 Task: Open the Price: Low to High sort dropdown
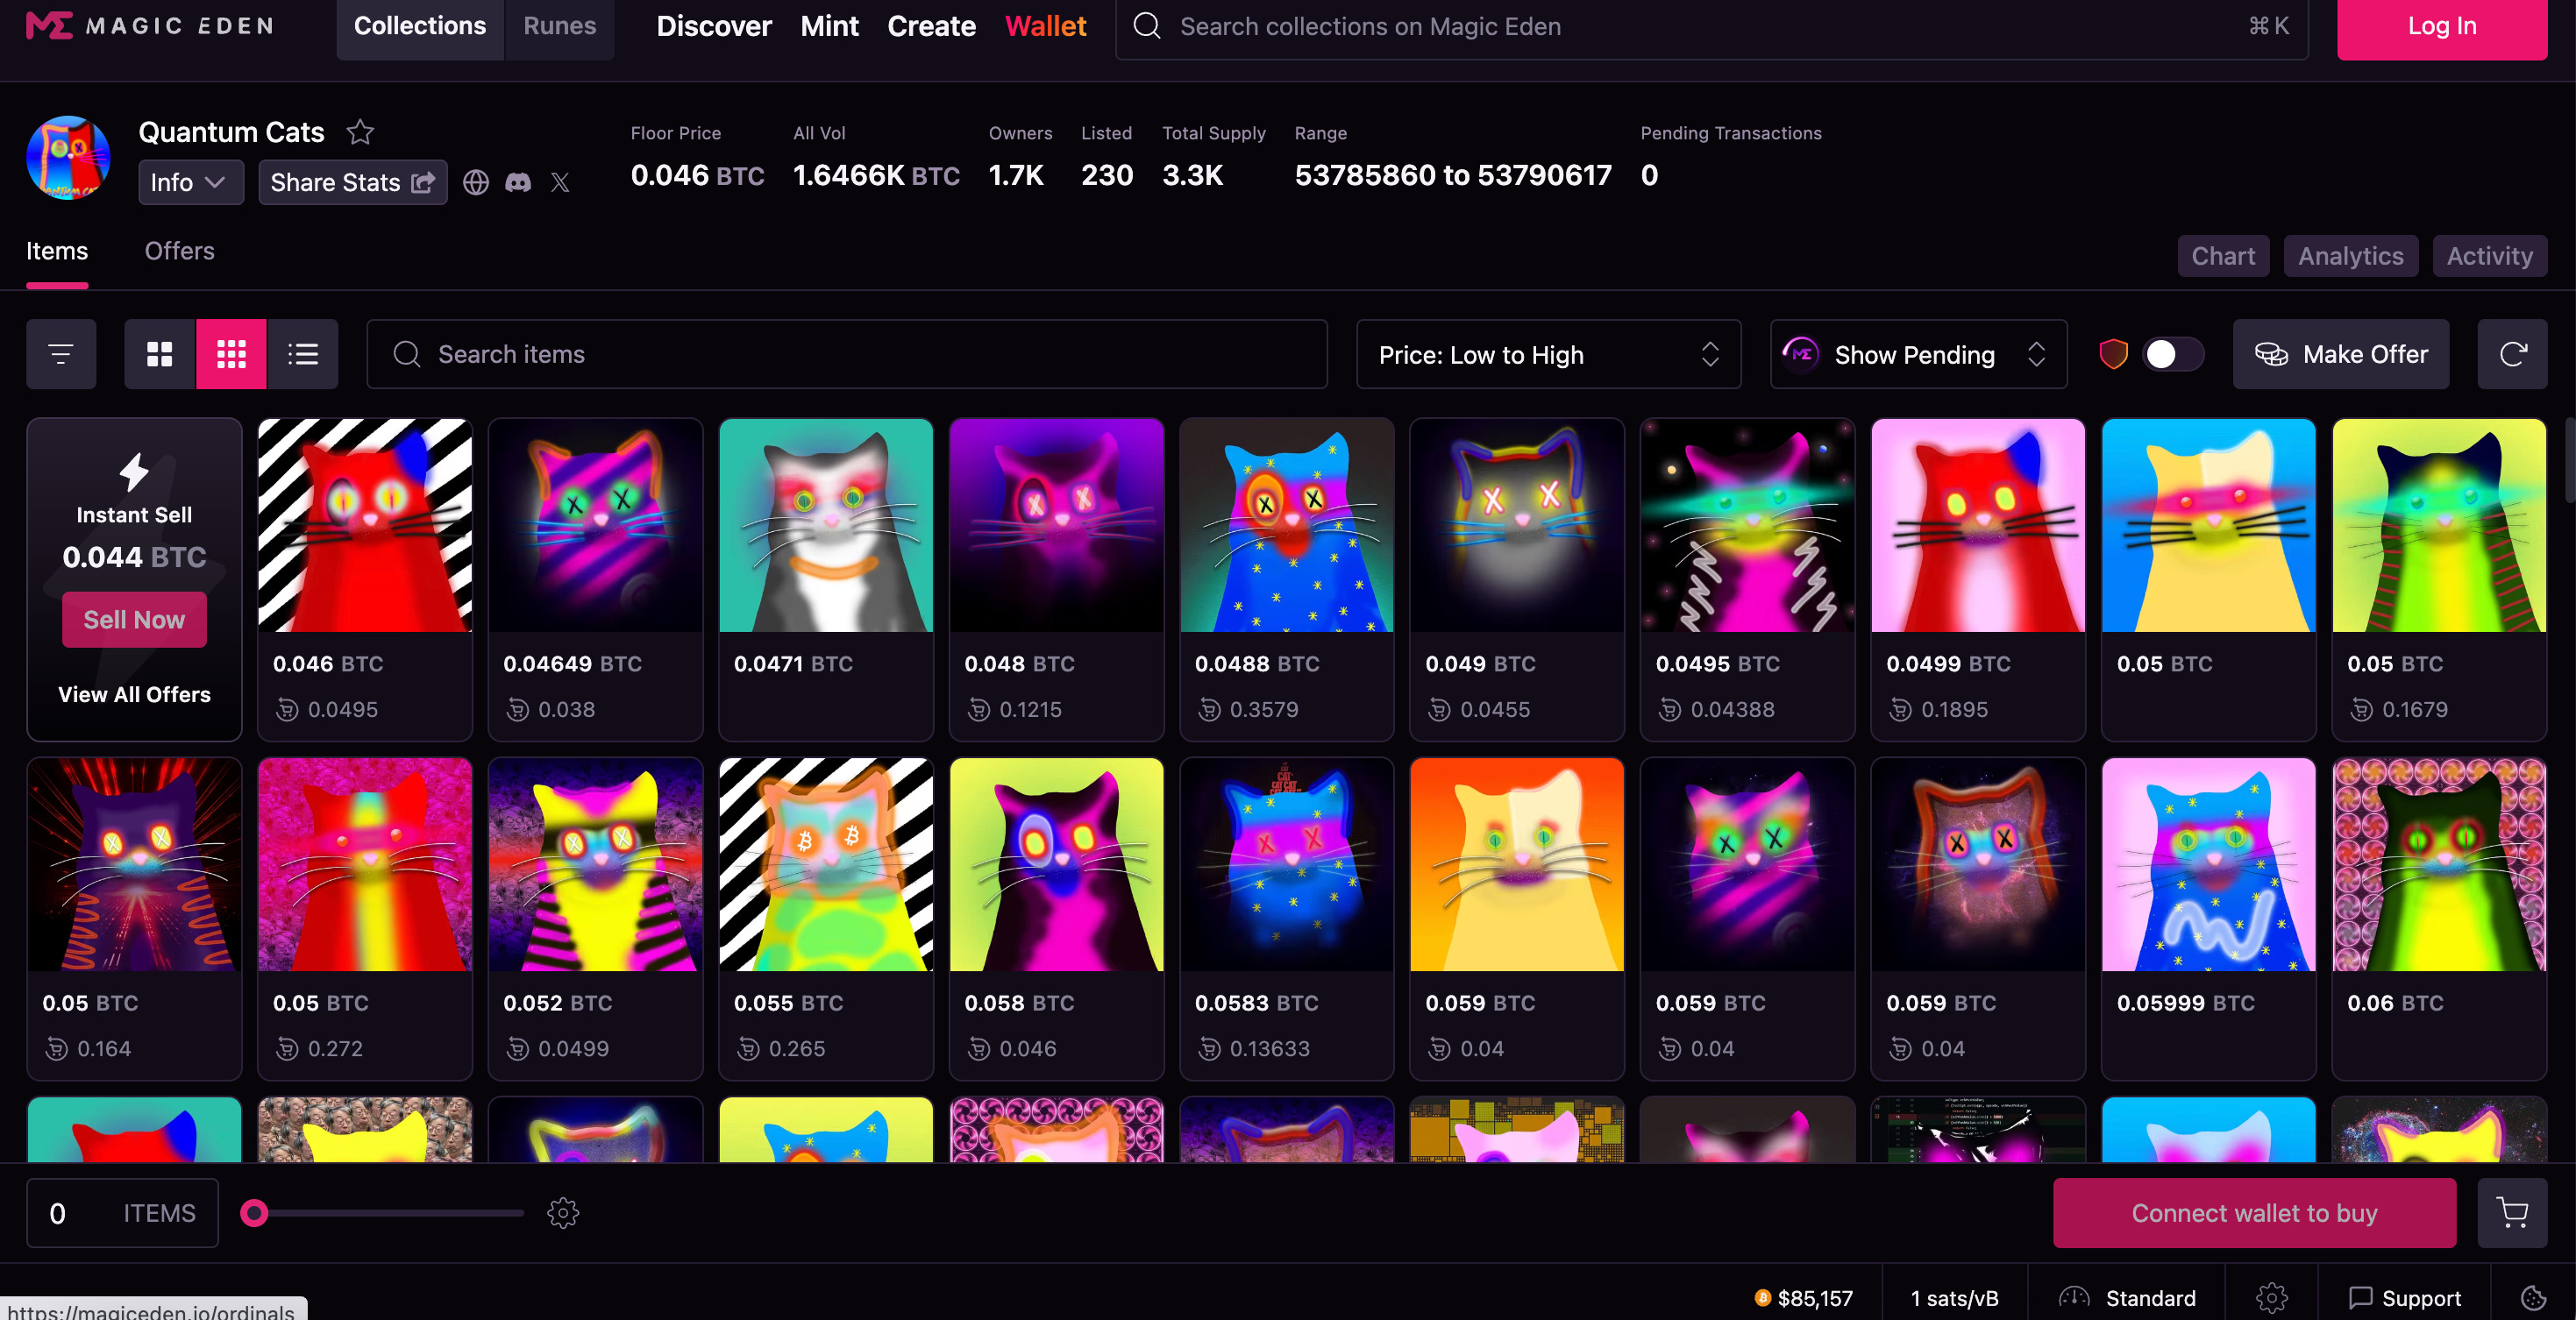pos(1548,354)
